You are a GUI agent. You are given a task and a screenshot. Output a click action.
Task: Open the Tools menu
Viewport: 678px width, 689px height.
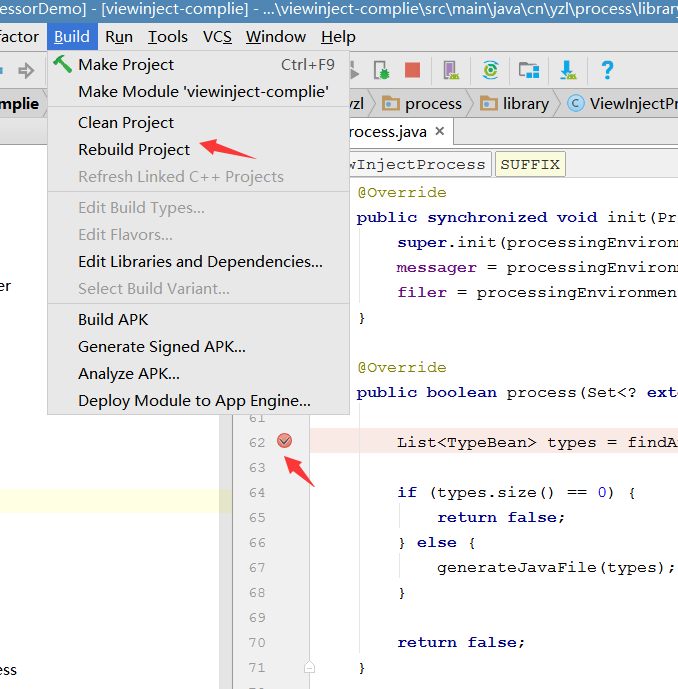coord(168,36)
